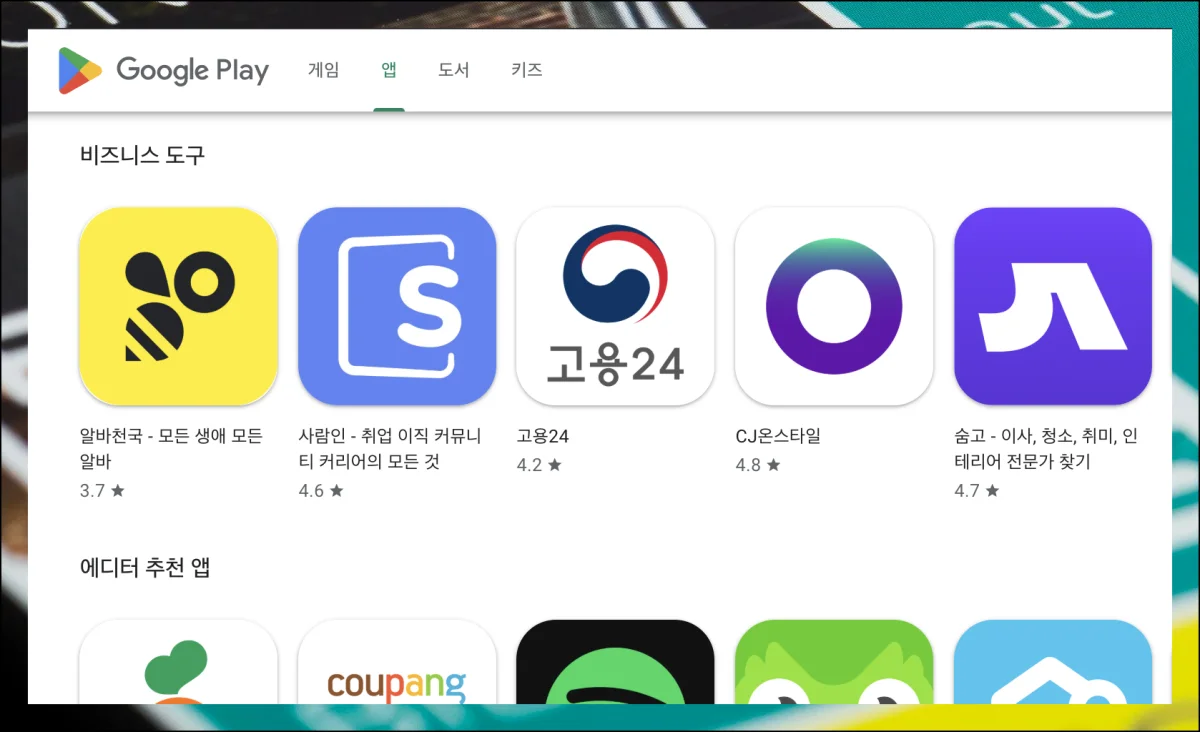Viewport: 1200px width, 732px height.
Task: Open the 키즈 tab
Action: pyautogui.click(x=526, y=70)
